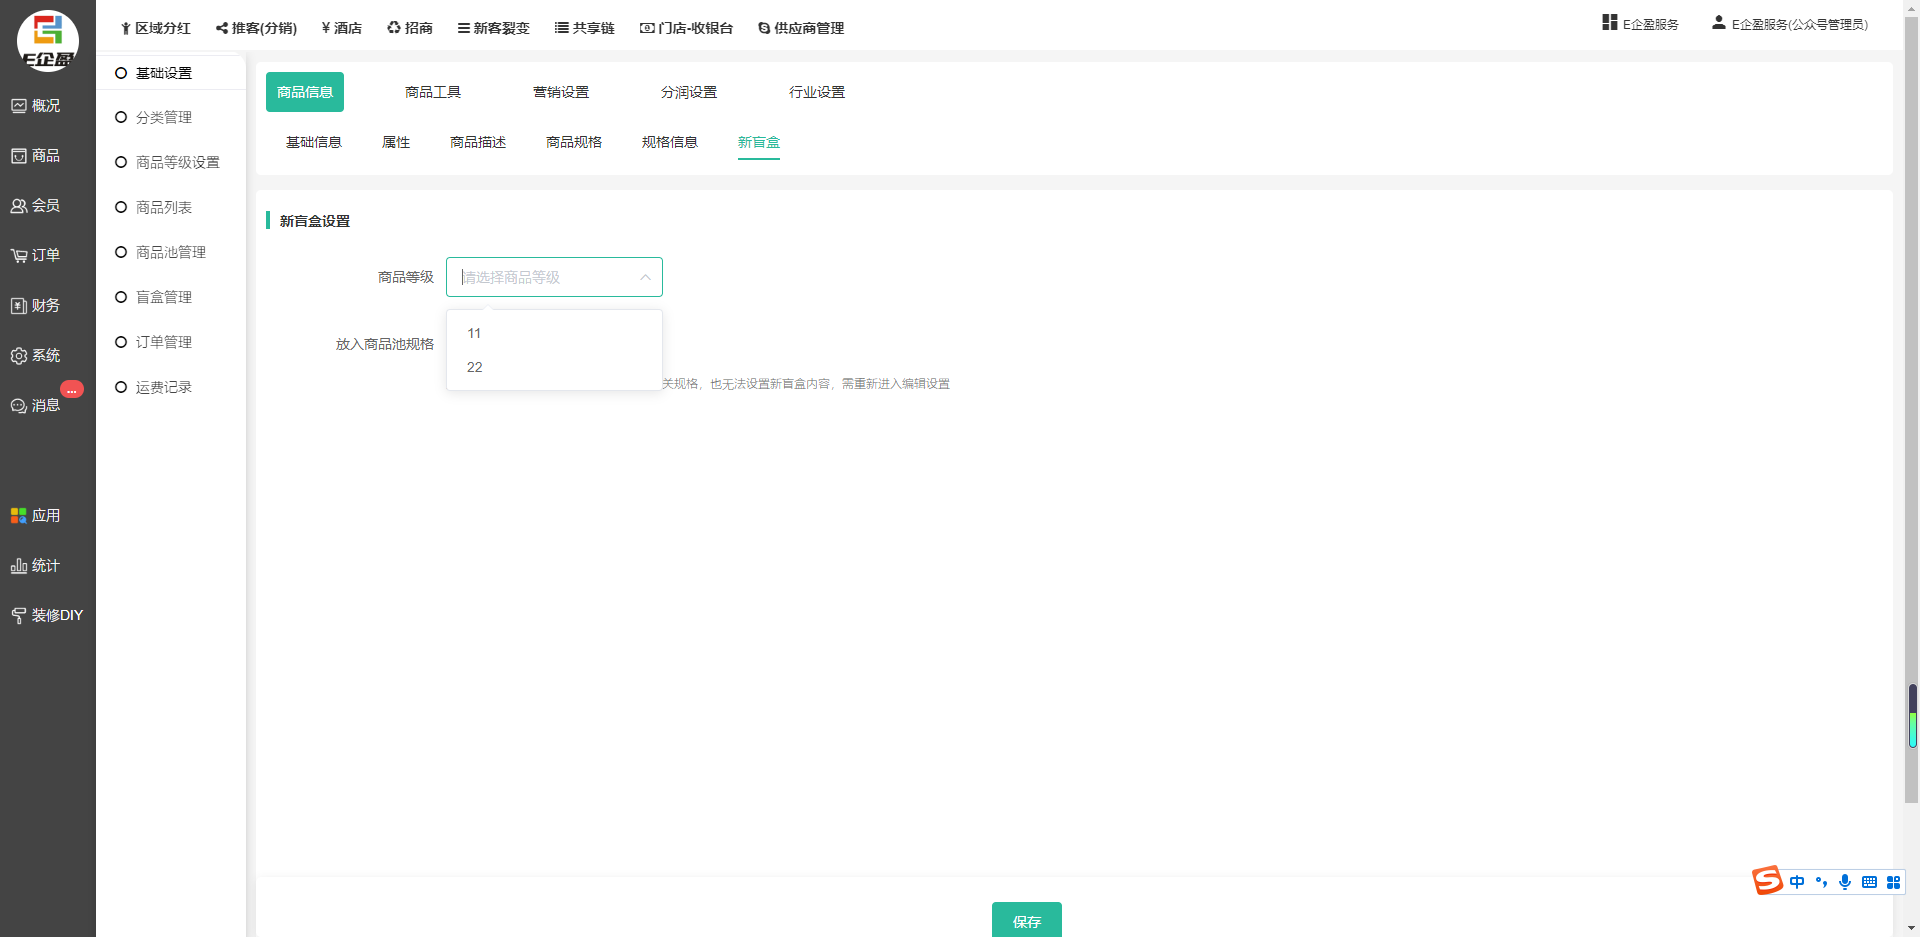Screen dimensions: 1920x937
Task: Switch to the 营销设置 tab
Action: [x=561, y=92]
